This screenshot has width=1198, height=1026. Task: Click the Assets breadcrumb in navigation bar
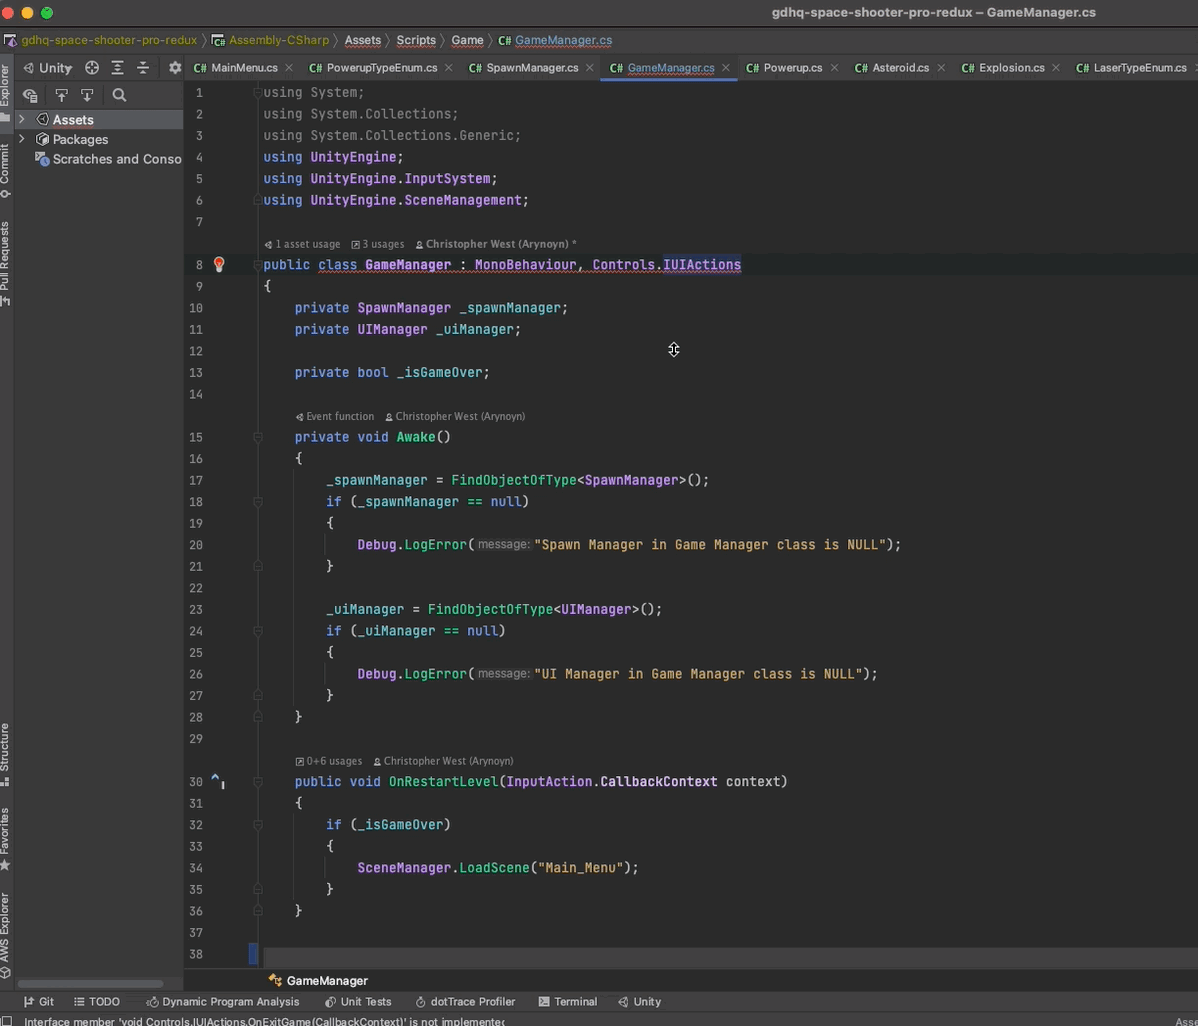point(363,40)
